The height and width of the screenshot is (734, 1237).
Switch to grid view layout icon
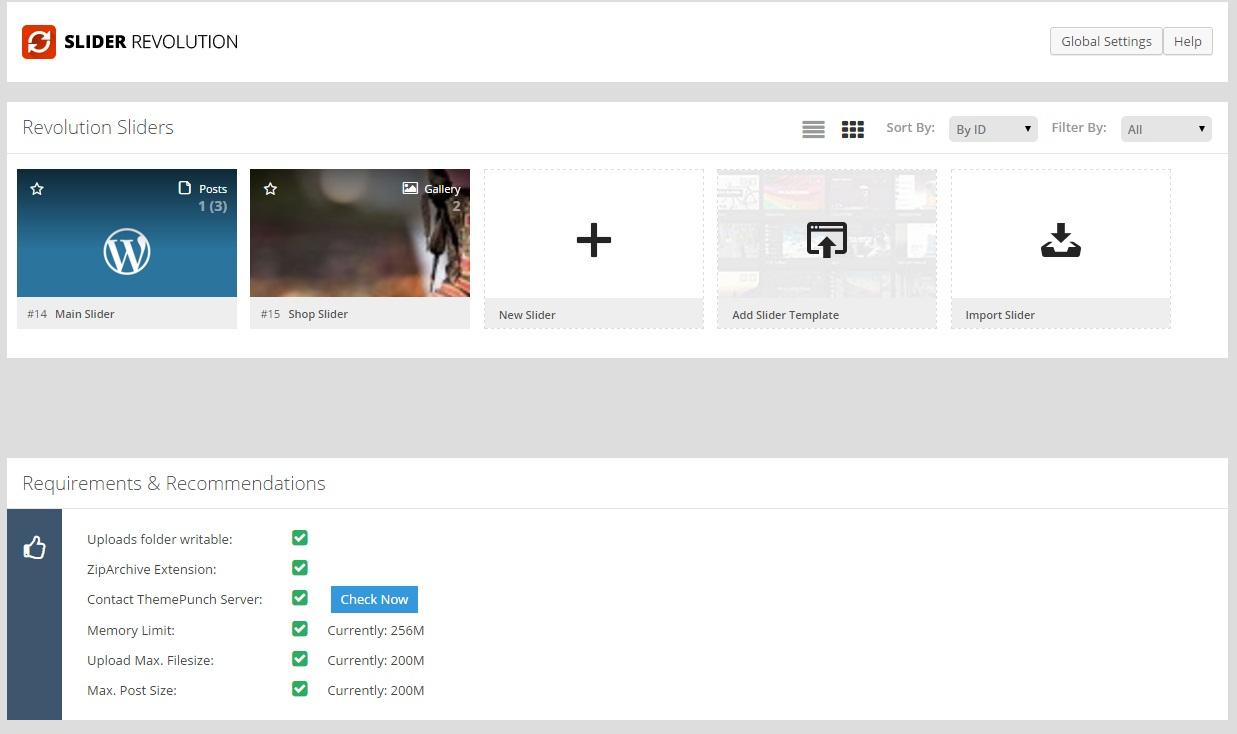852,129
